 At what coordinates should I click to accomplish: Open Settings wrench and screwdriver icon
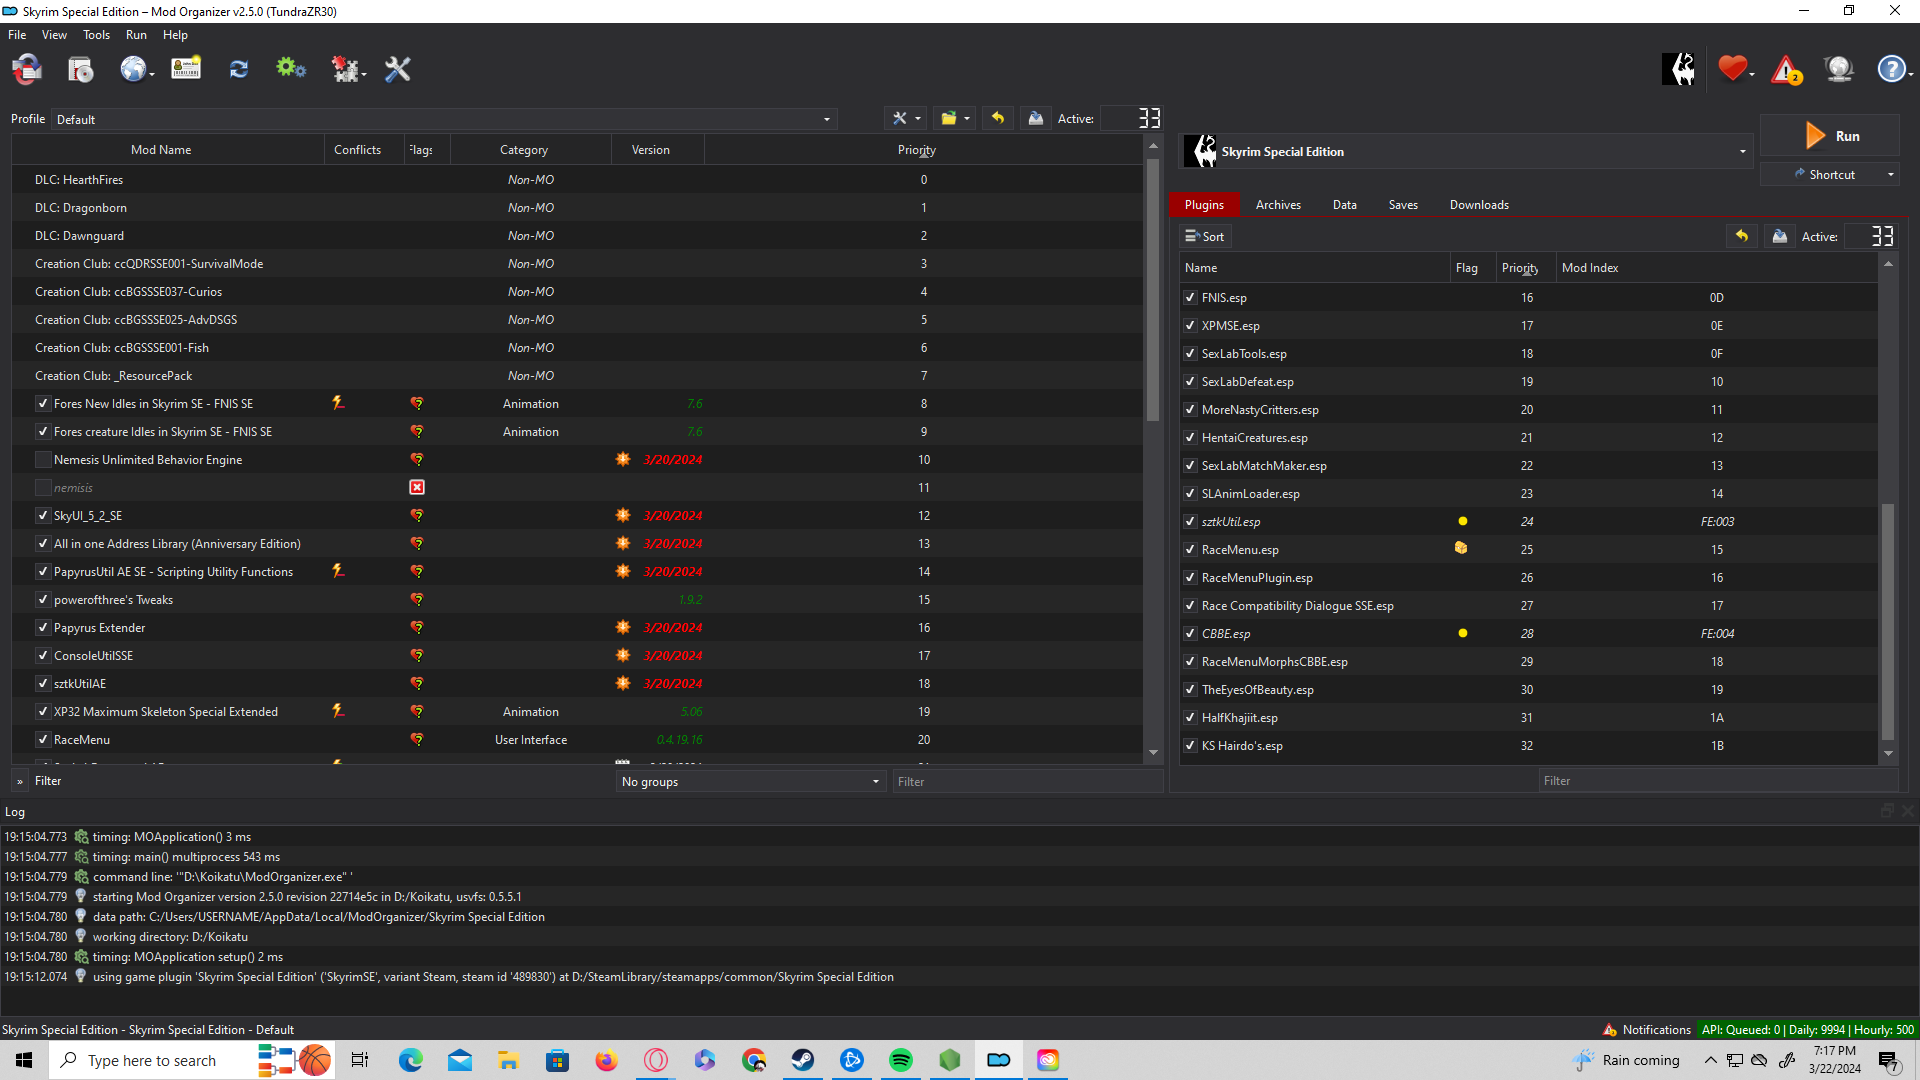pyautogui.click(x=398, y=69)
